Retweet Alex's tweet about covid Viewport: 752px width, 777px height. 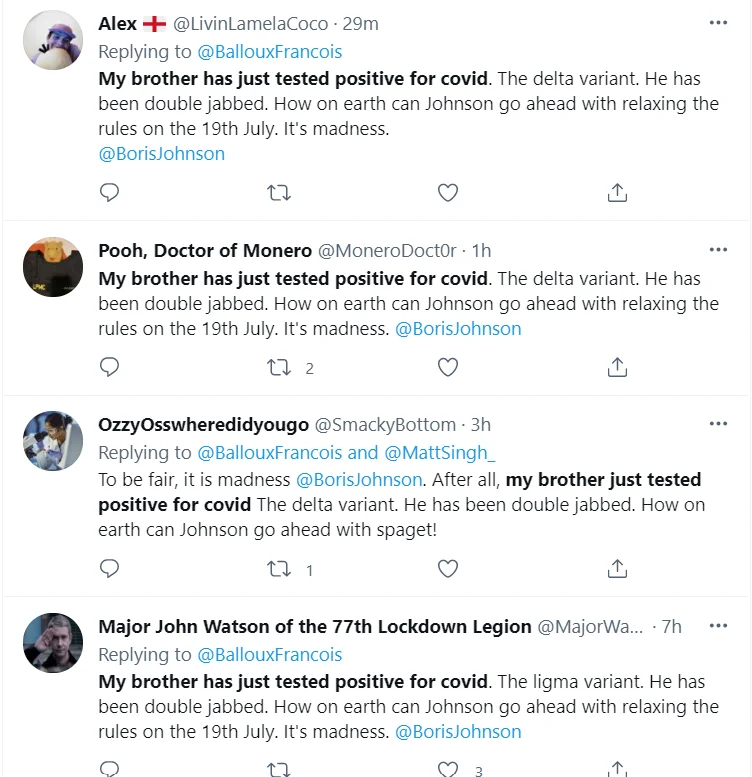pyautogui.click(x=279, y=192)
